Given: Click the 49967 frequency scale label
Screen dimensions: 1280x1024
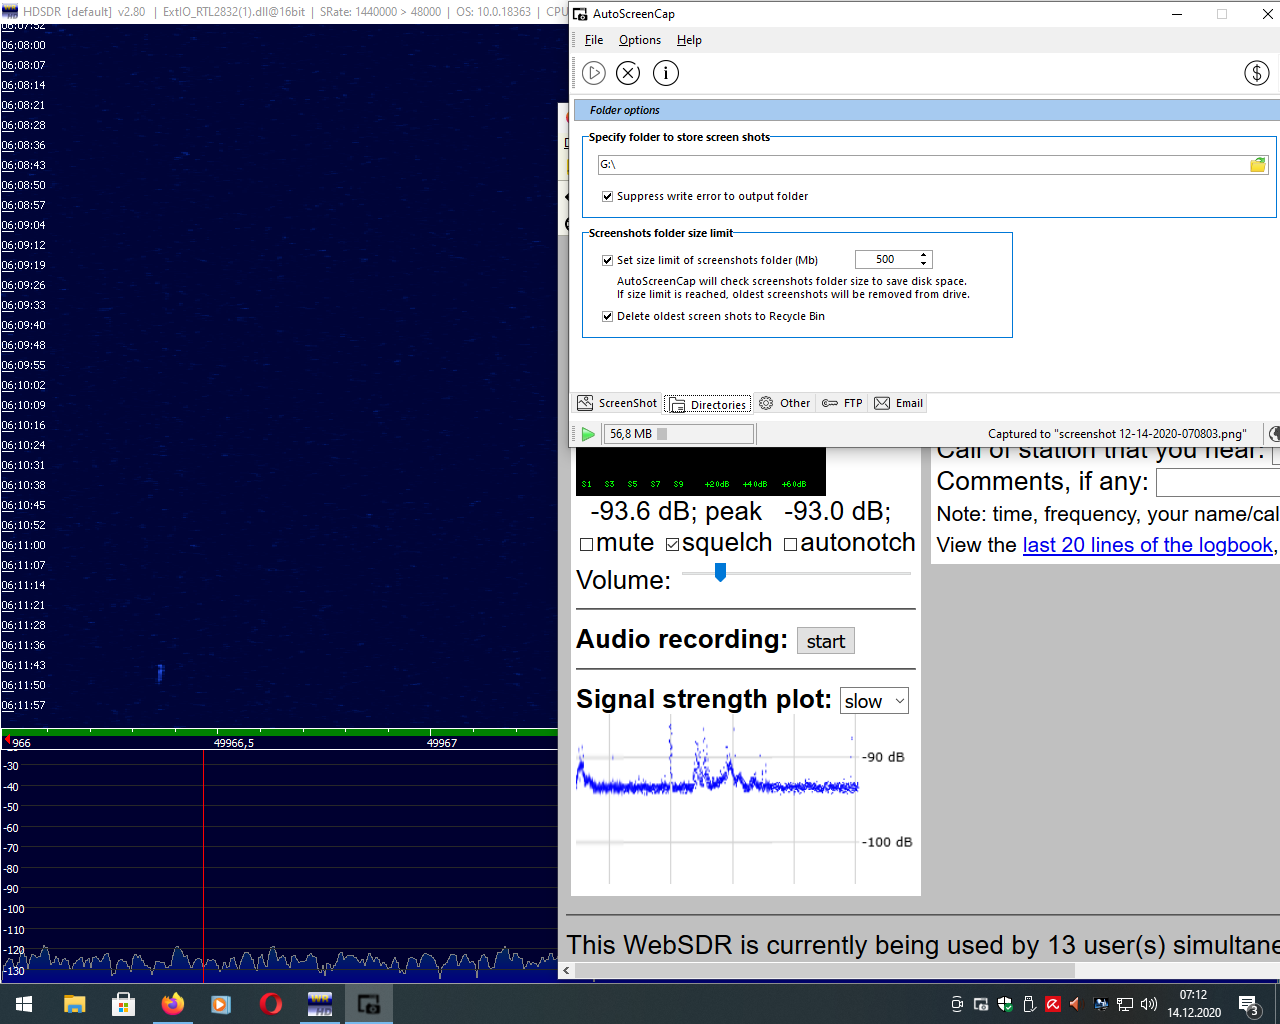Looking at the screenshot, I should click(442, 743).
